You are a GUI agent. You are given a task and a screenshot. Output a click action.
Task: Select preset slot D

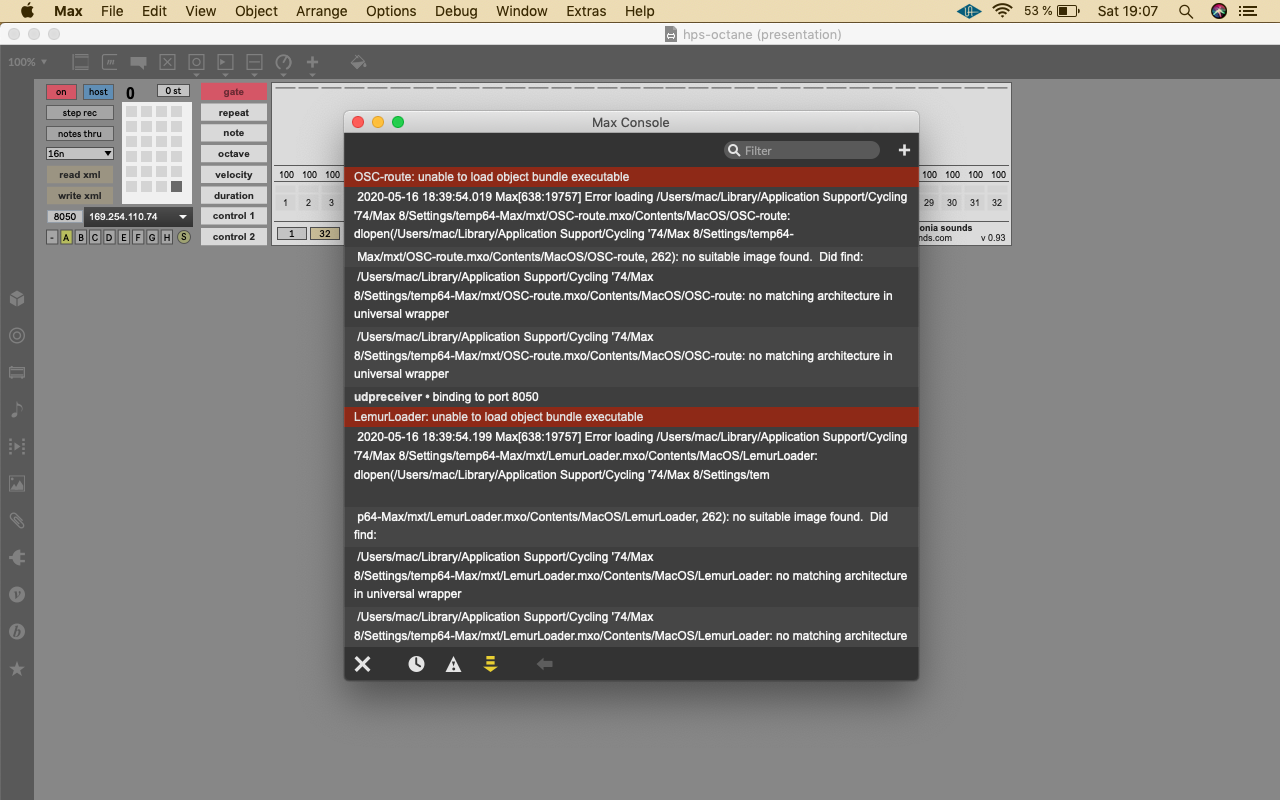click(110, 237)
